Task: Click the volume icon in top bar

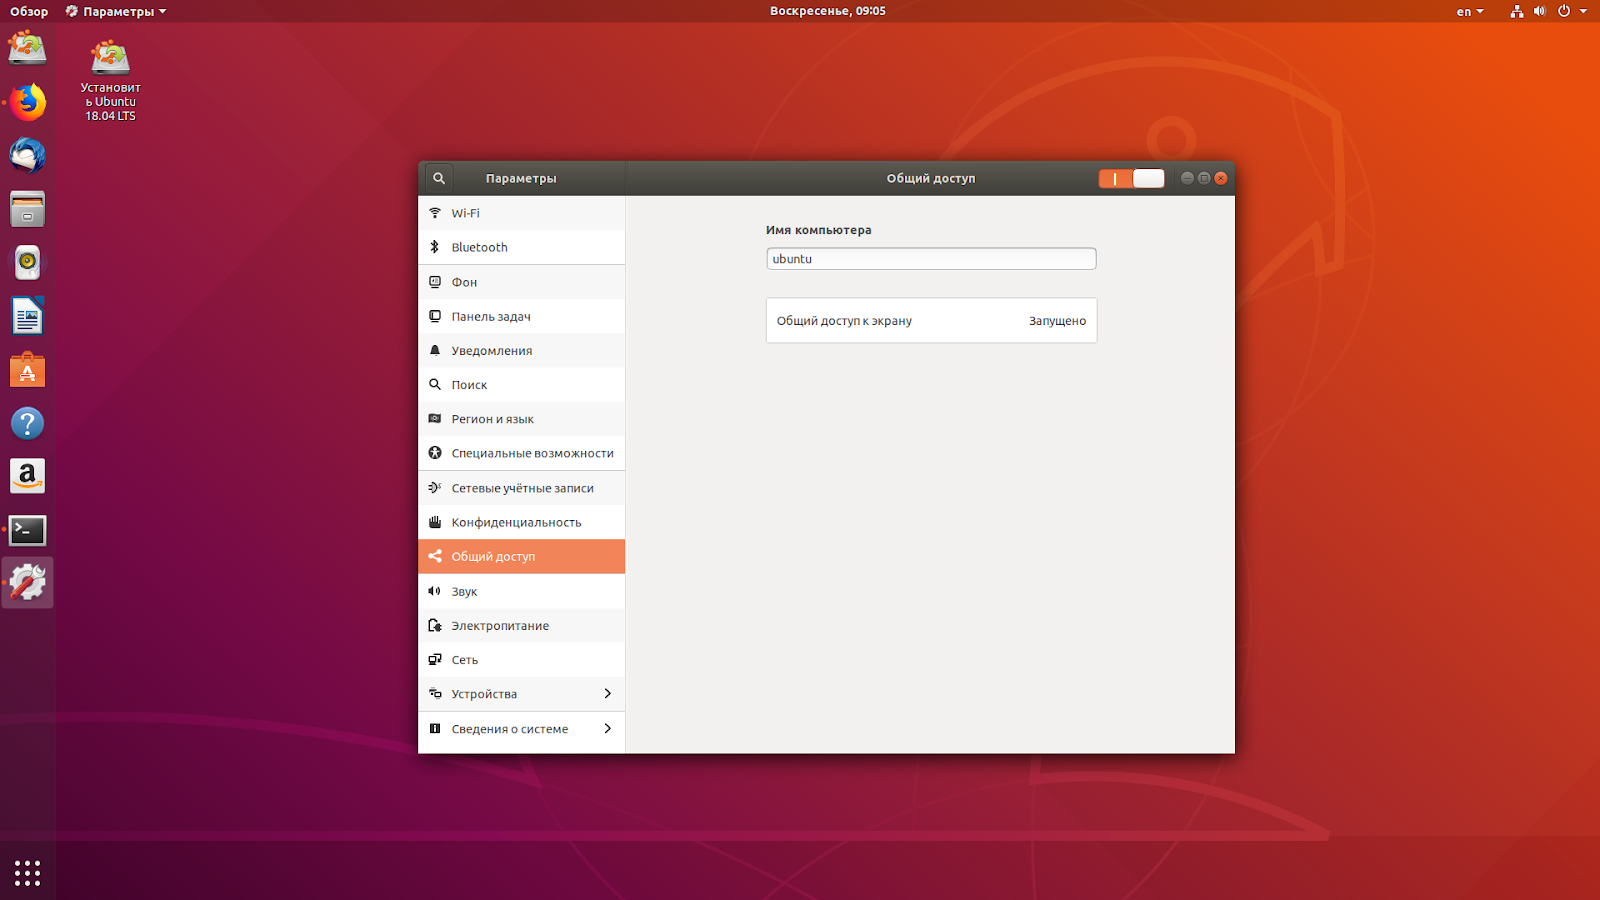Action: tap(1540, 11)
